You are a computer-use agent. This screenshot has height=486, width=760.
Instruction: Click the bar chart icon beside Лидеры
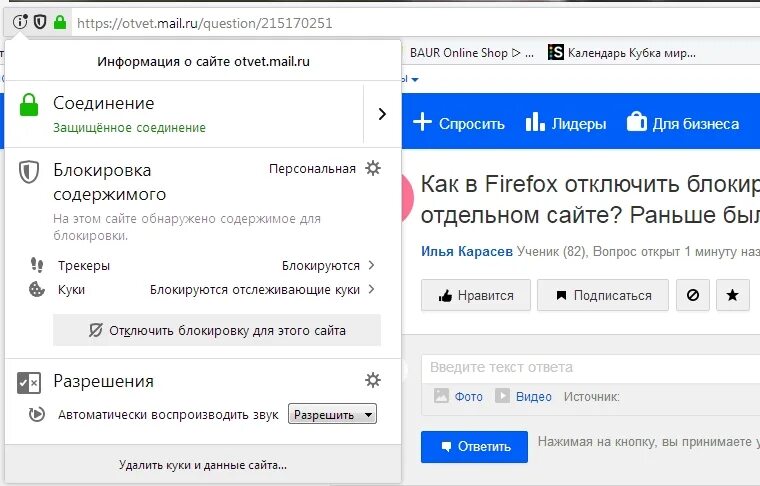(535, 122)
